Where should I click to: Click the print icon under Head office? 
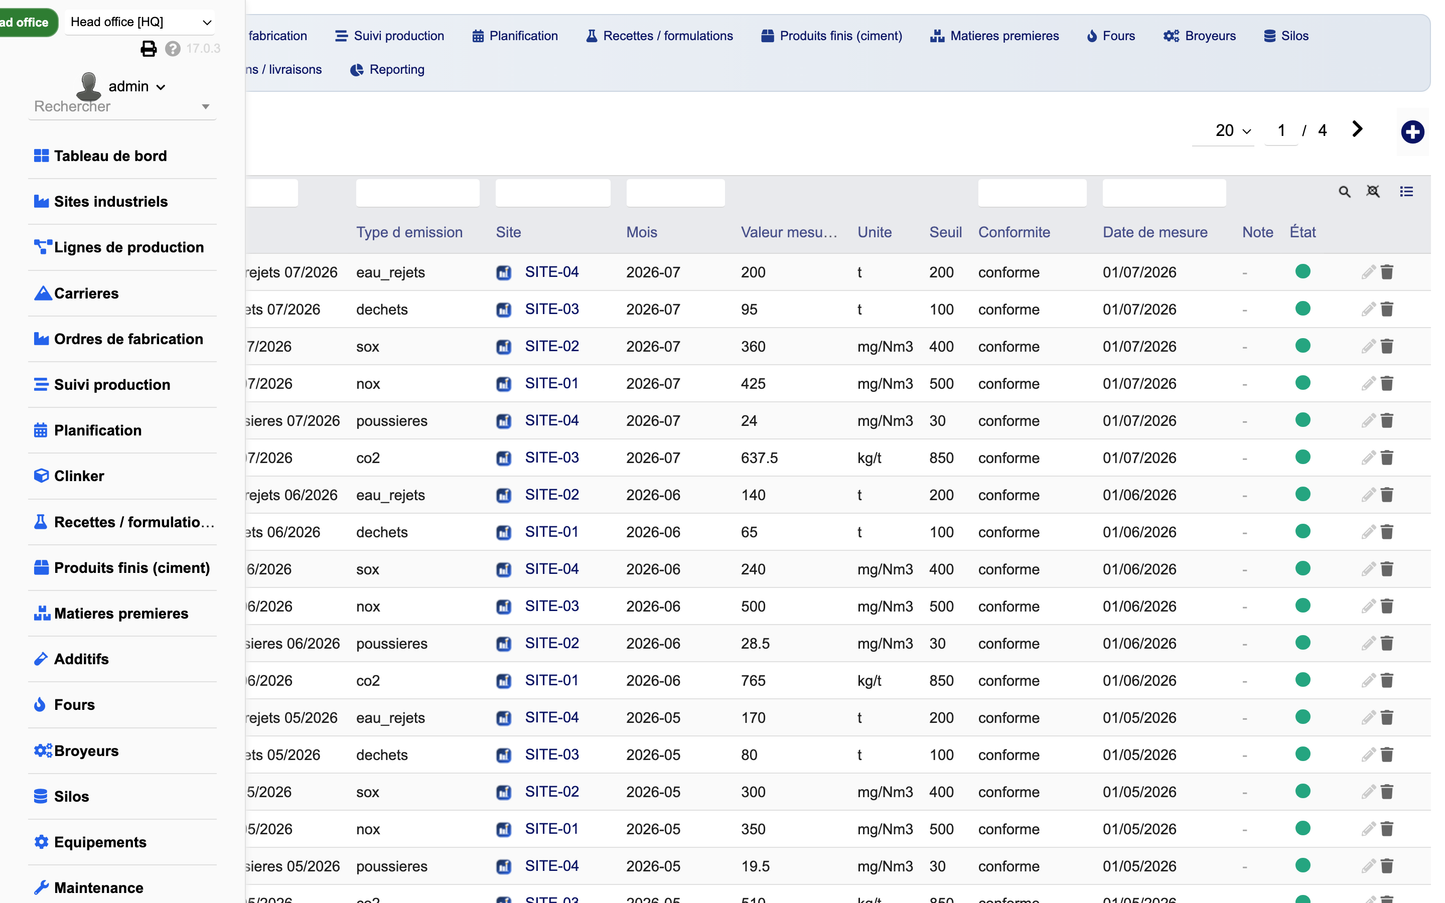pos(148,48)
